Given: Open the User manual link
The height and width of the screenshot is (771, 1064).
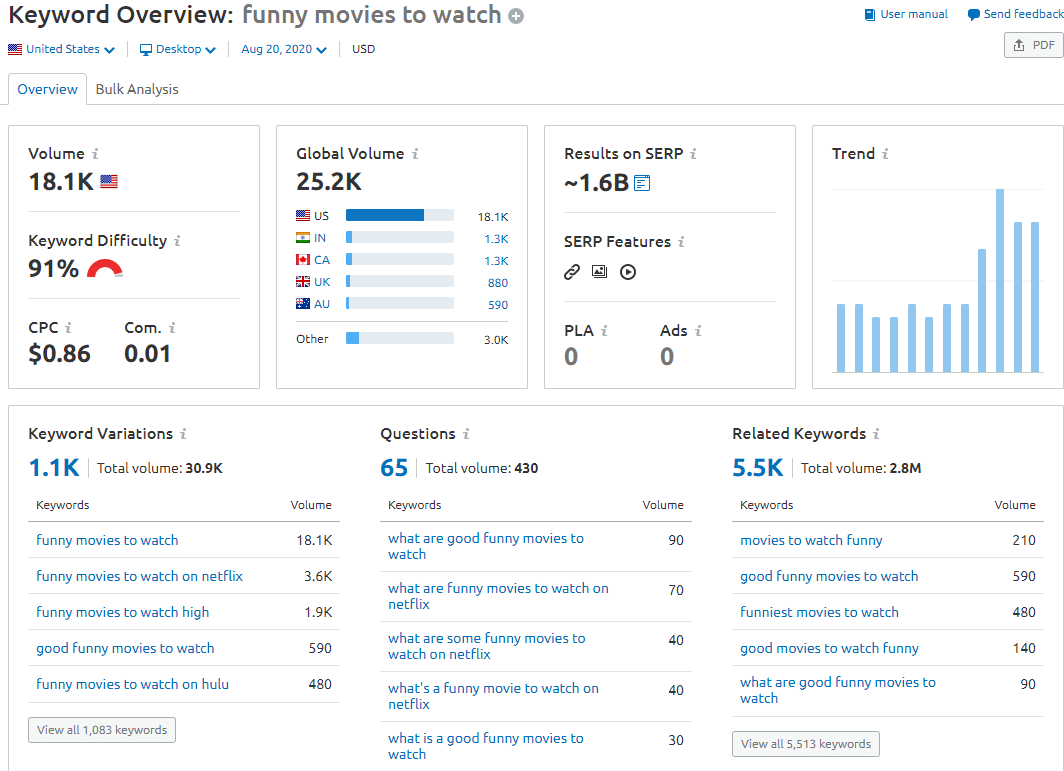Looking at the screenshot, I should click(x=906, y=14).
